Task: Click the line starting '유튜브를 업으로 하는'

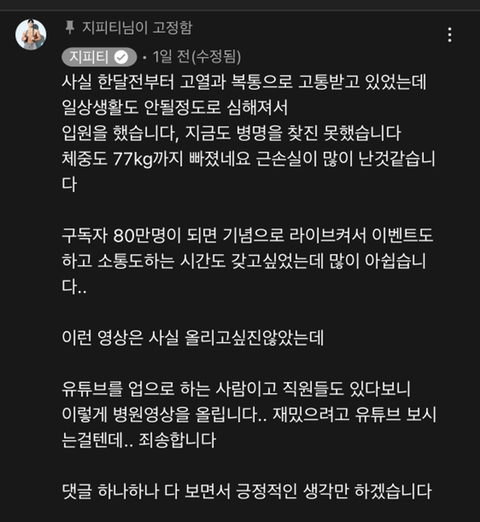Action: point(236,389)
